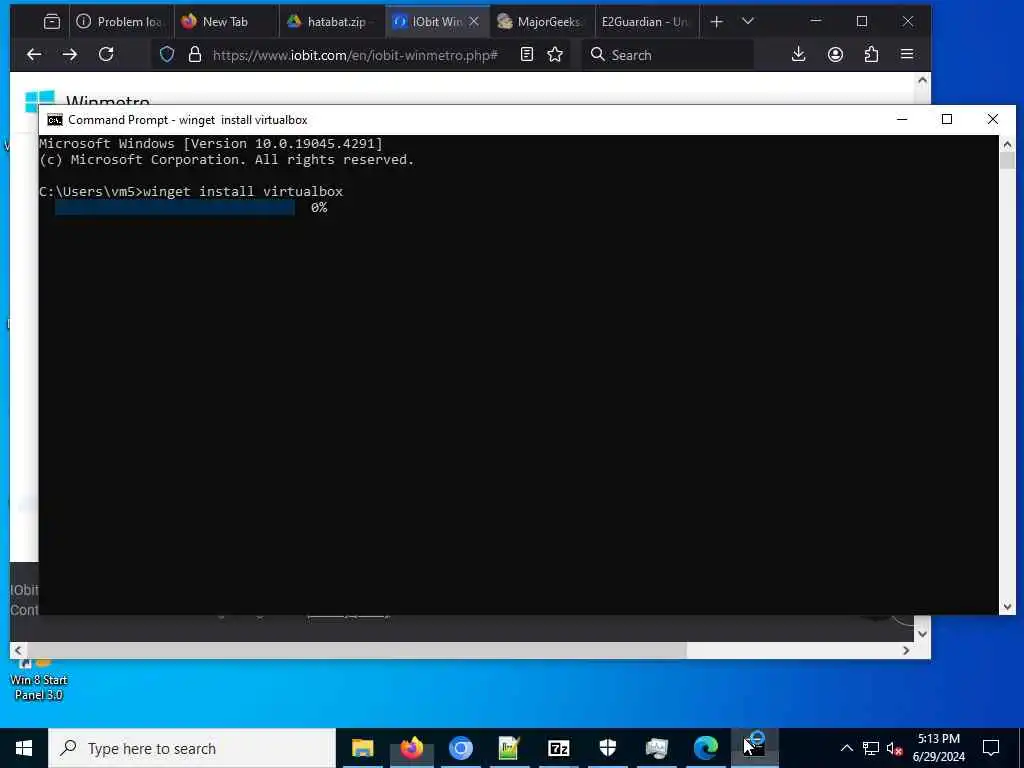Image resolution: width=1024 pixels, height=768 pixels.
Task: Open muted volume tray icon
Action: [895, 748]
